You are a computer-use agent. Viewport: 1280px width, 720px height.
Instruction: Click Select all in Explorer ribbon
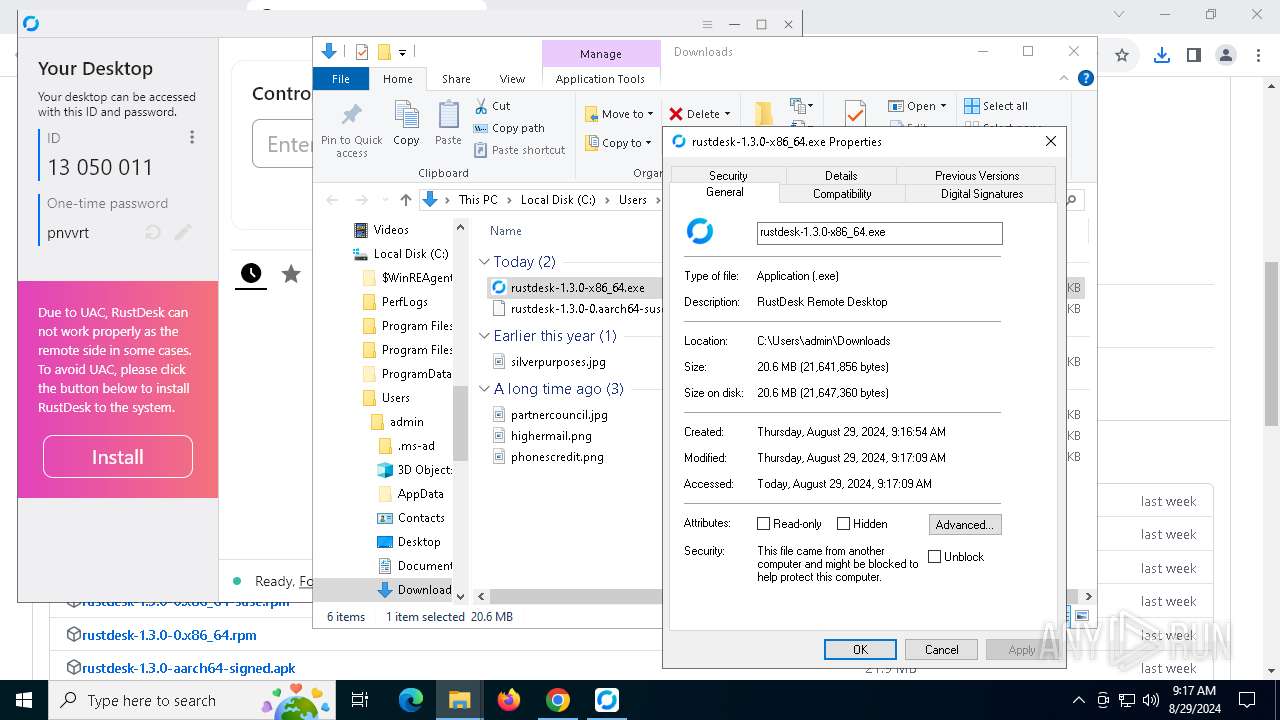point(996,106)
